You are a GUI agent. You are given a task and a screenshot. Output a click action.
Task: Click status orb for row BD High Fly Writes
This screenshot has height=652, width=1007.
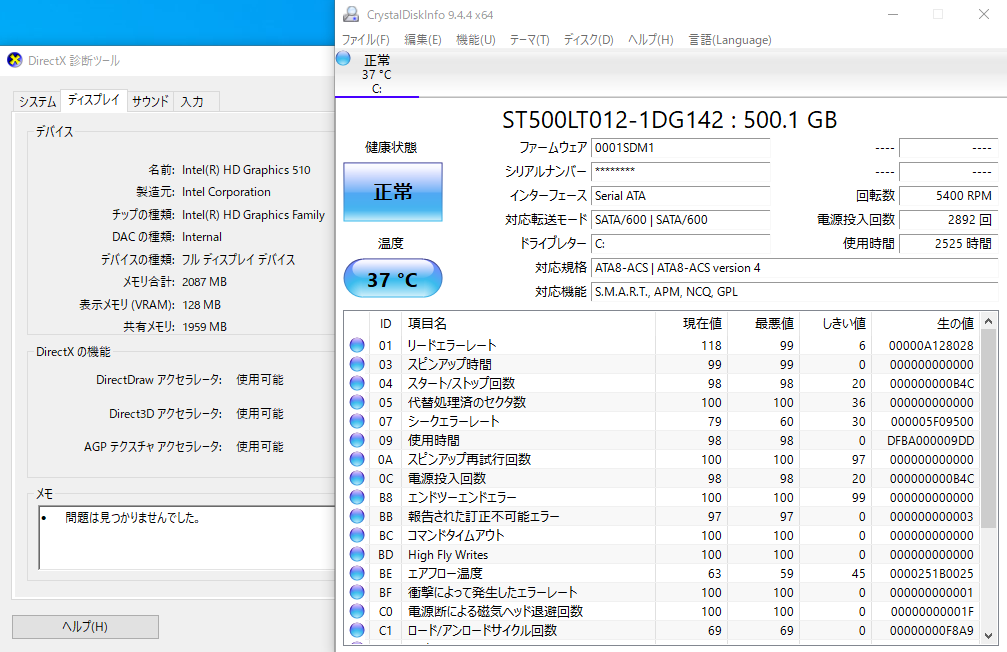click(357, 554)
